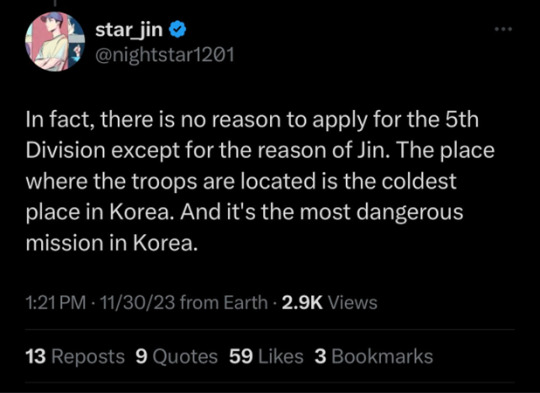Screen dimensions: 540x393
Task: View the 2.9K Views analytics
Action: click(330, 303)
